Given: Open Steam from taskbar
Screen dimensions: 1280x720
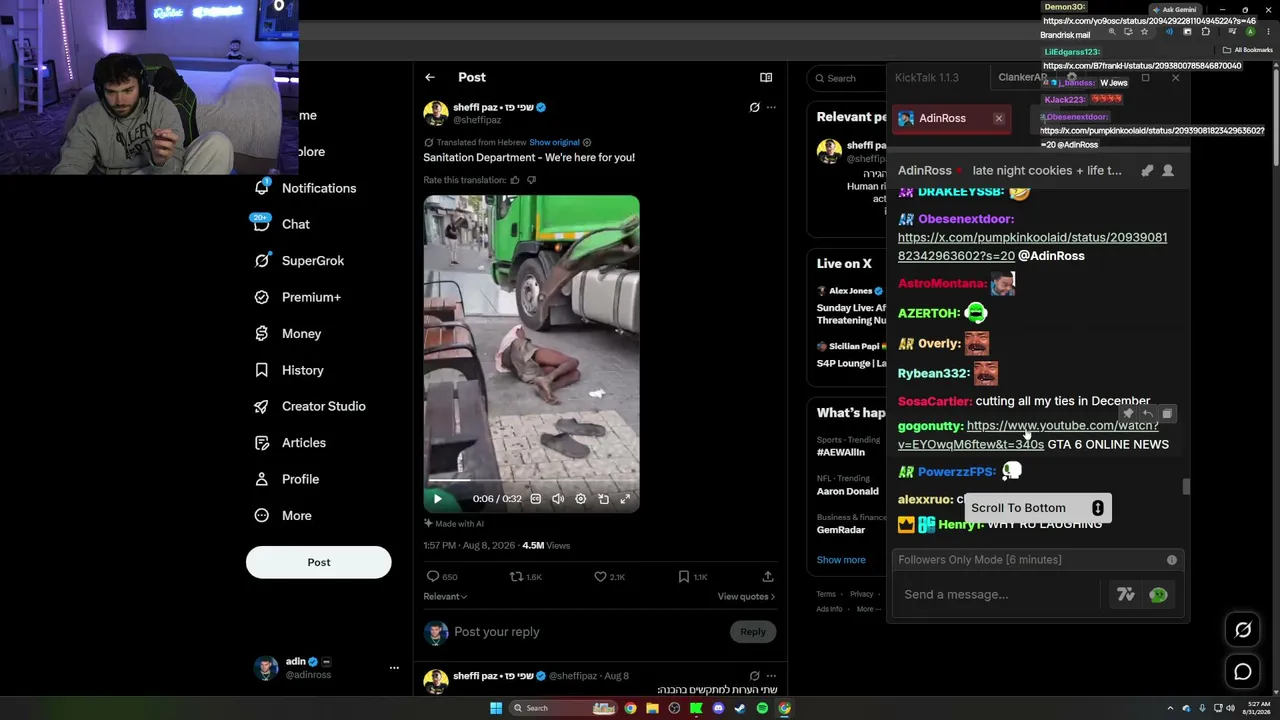Looking at the screenshot, I should point(740,709).
